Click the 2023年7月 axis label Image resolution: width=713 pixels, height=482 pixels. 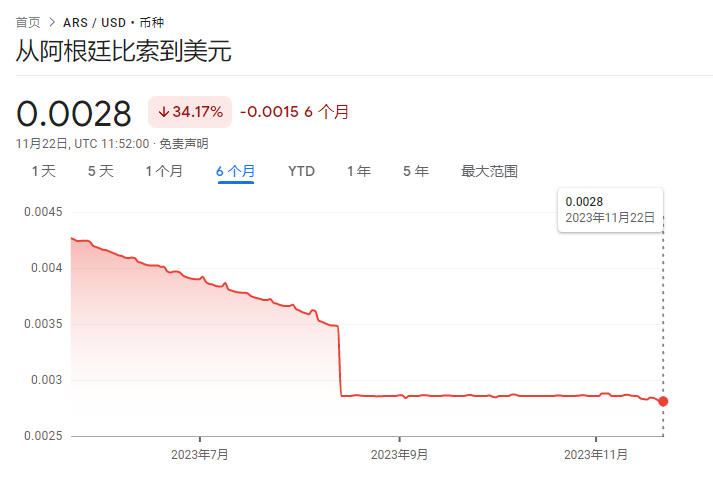pos(200,455)
